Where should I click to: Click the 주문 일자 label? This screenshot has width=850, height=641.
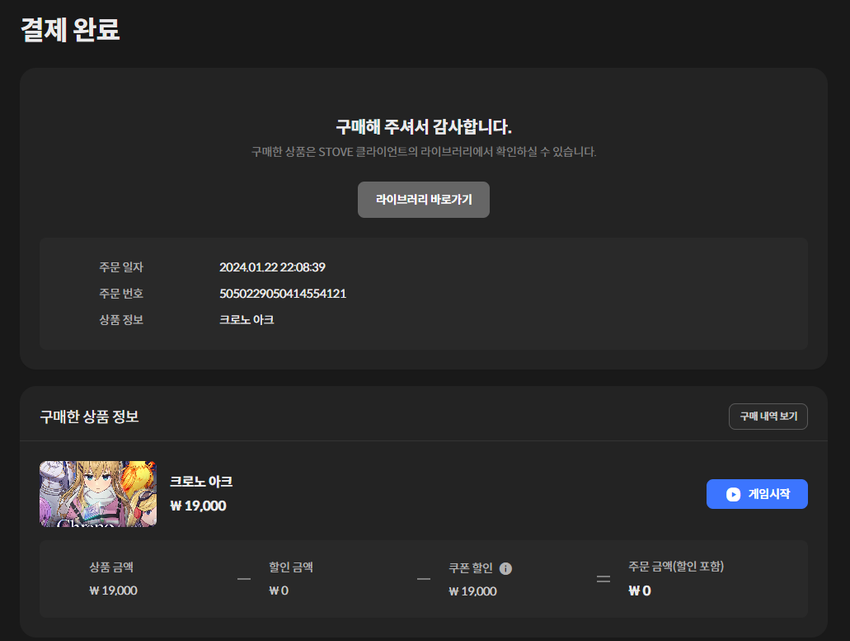[121, 267]
